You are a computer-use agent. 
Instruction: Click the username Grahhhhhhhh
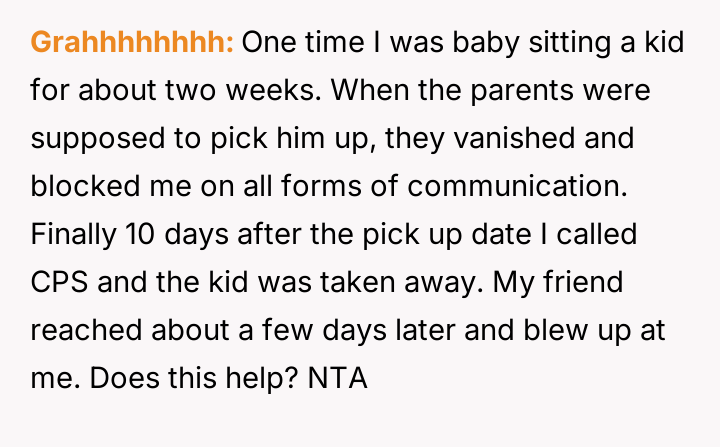[x=133, y=44]
